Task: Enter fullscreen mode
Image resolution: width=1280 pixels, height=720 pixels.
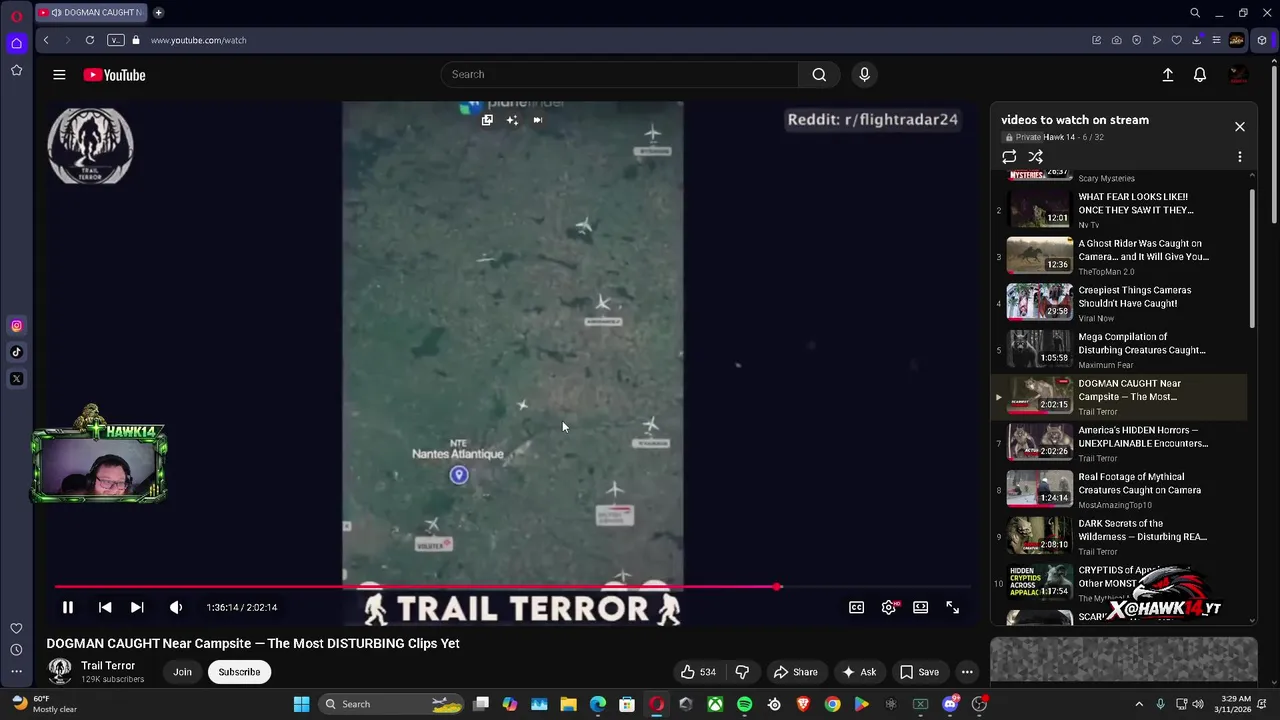Action: click(953, 607)
